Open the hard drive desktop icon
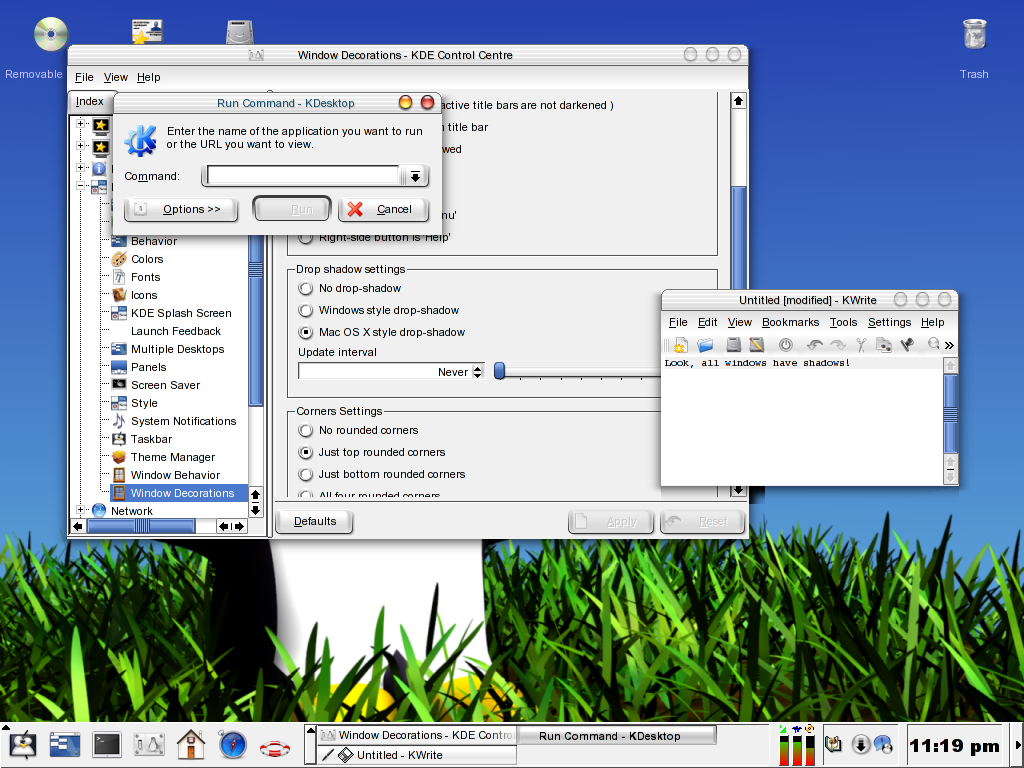This screenshot has width=1024, height=768. click(x=240, y=31)
